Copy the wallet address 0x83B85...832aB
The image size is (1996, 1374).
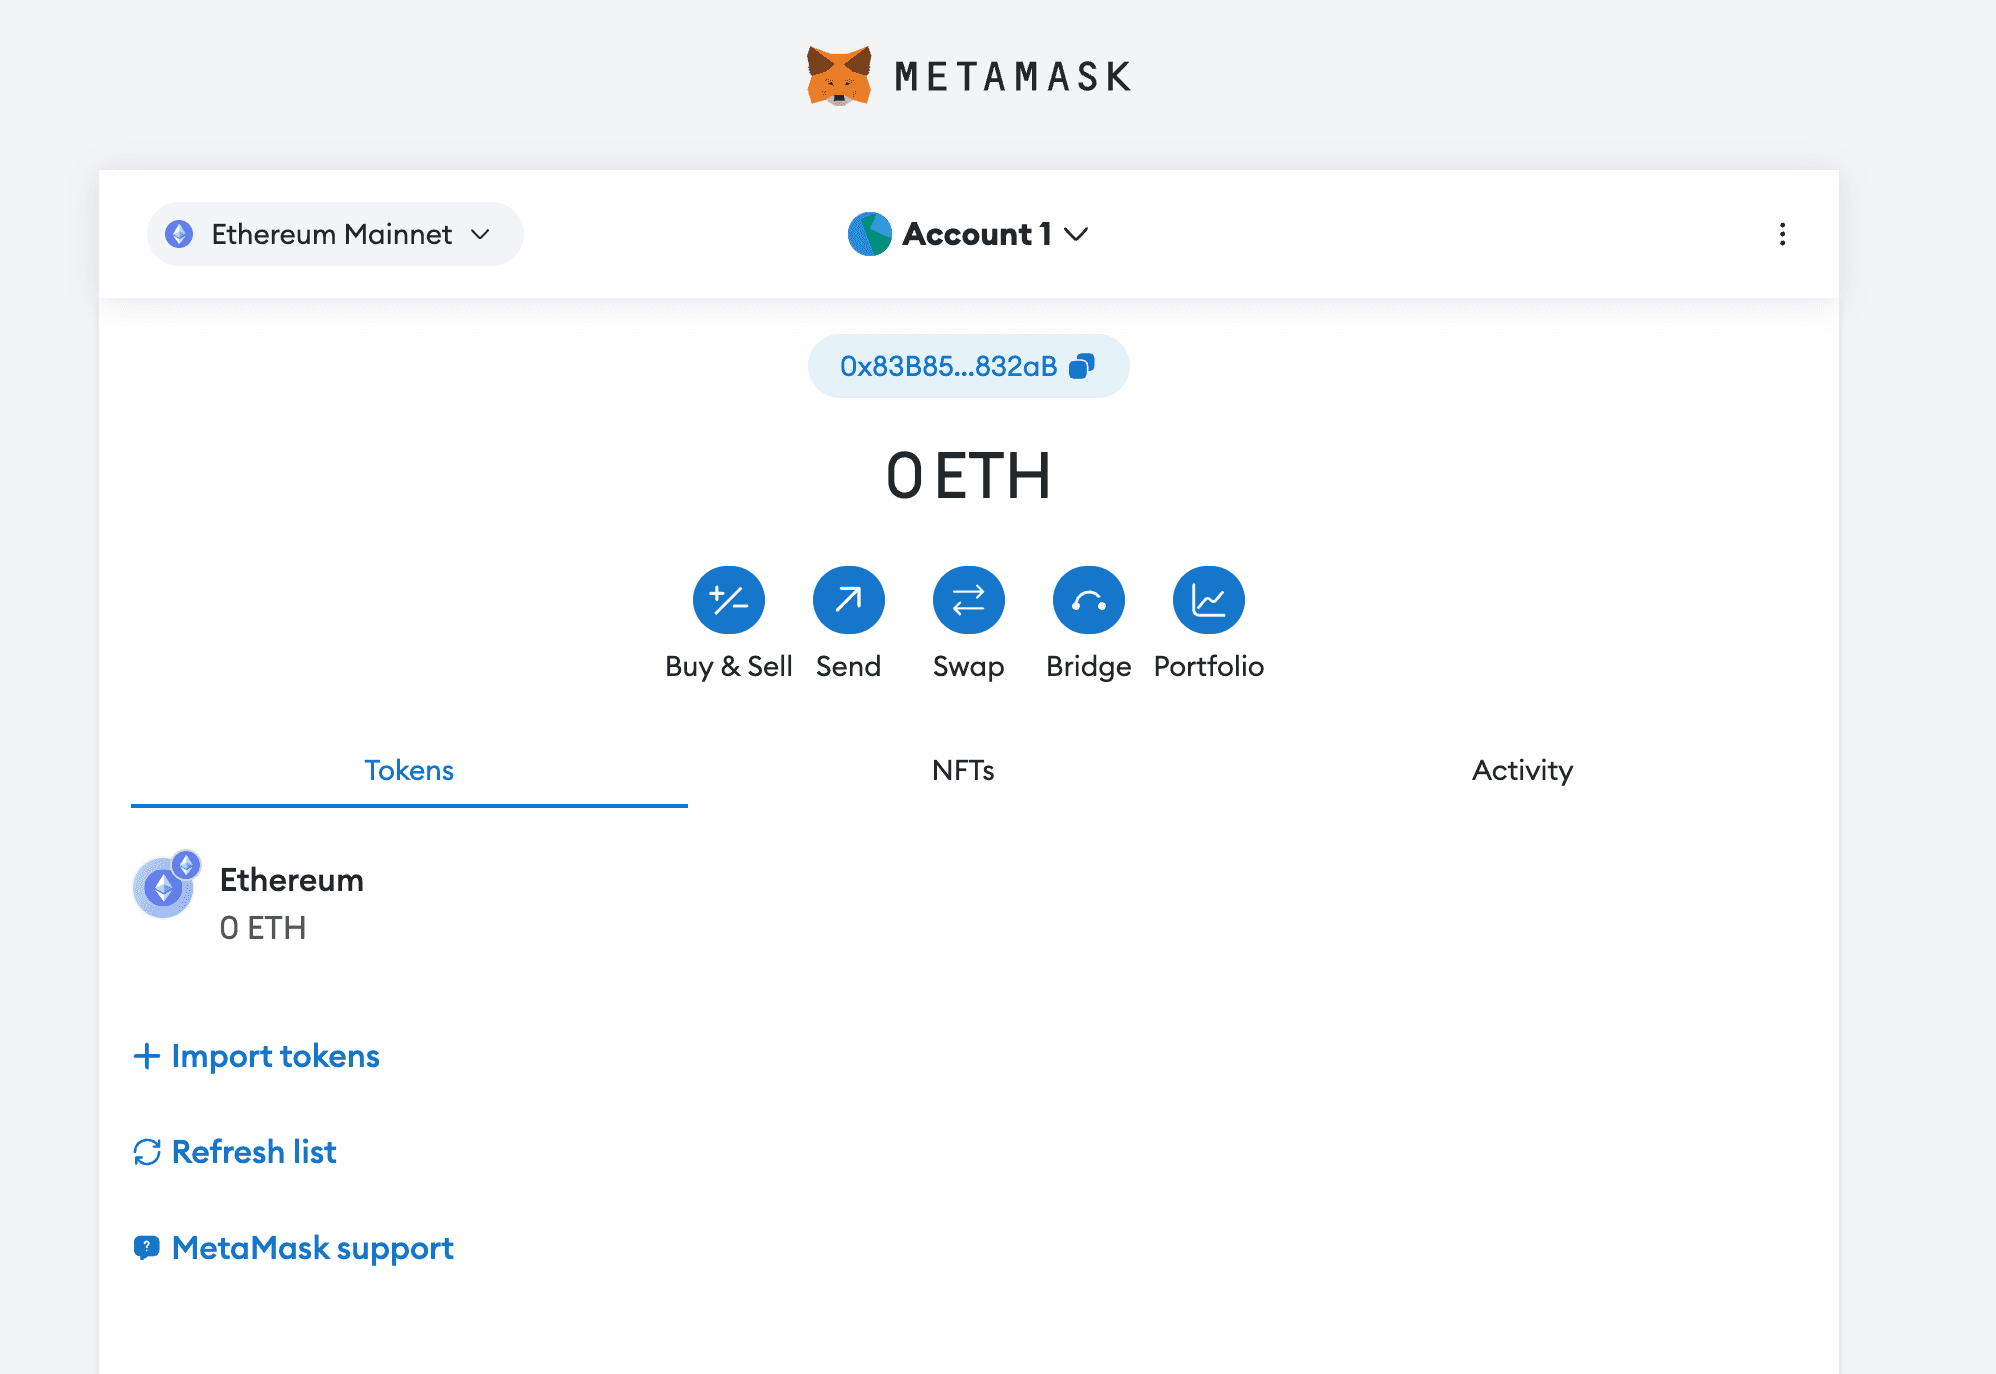click(948, 366)
